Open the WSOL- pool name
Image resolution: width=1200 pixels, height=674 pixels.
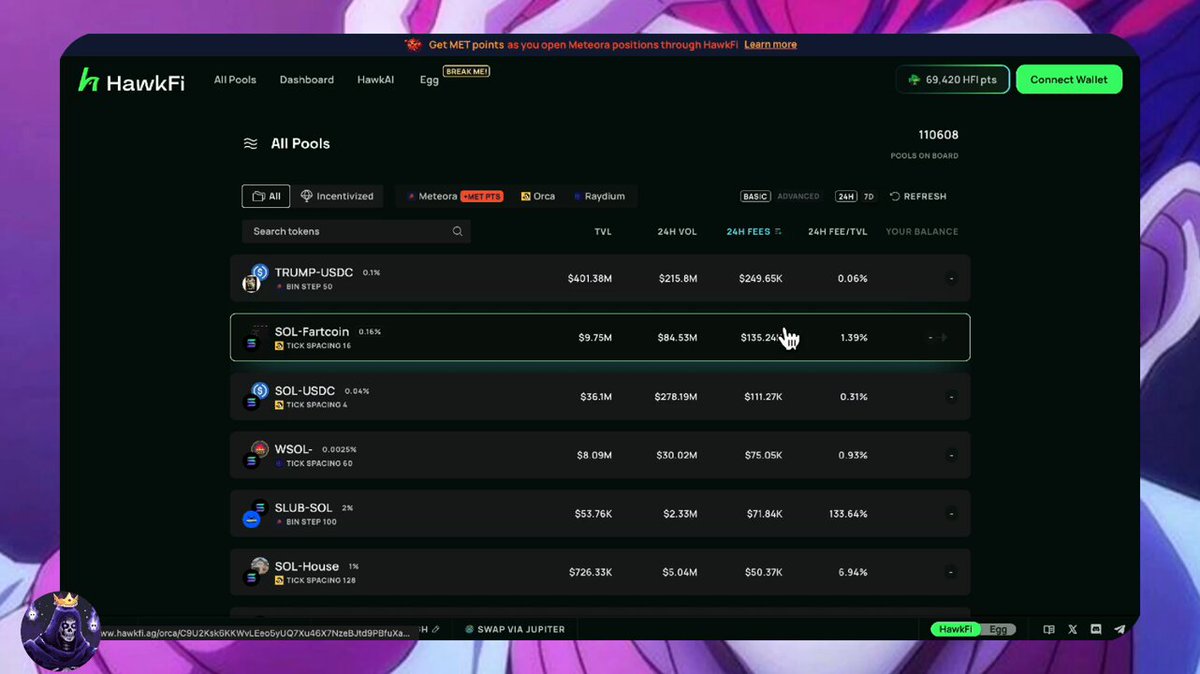click(x=294, y=449)
